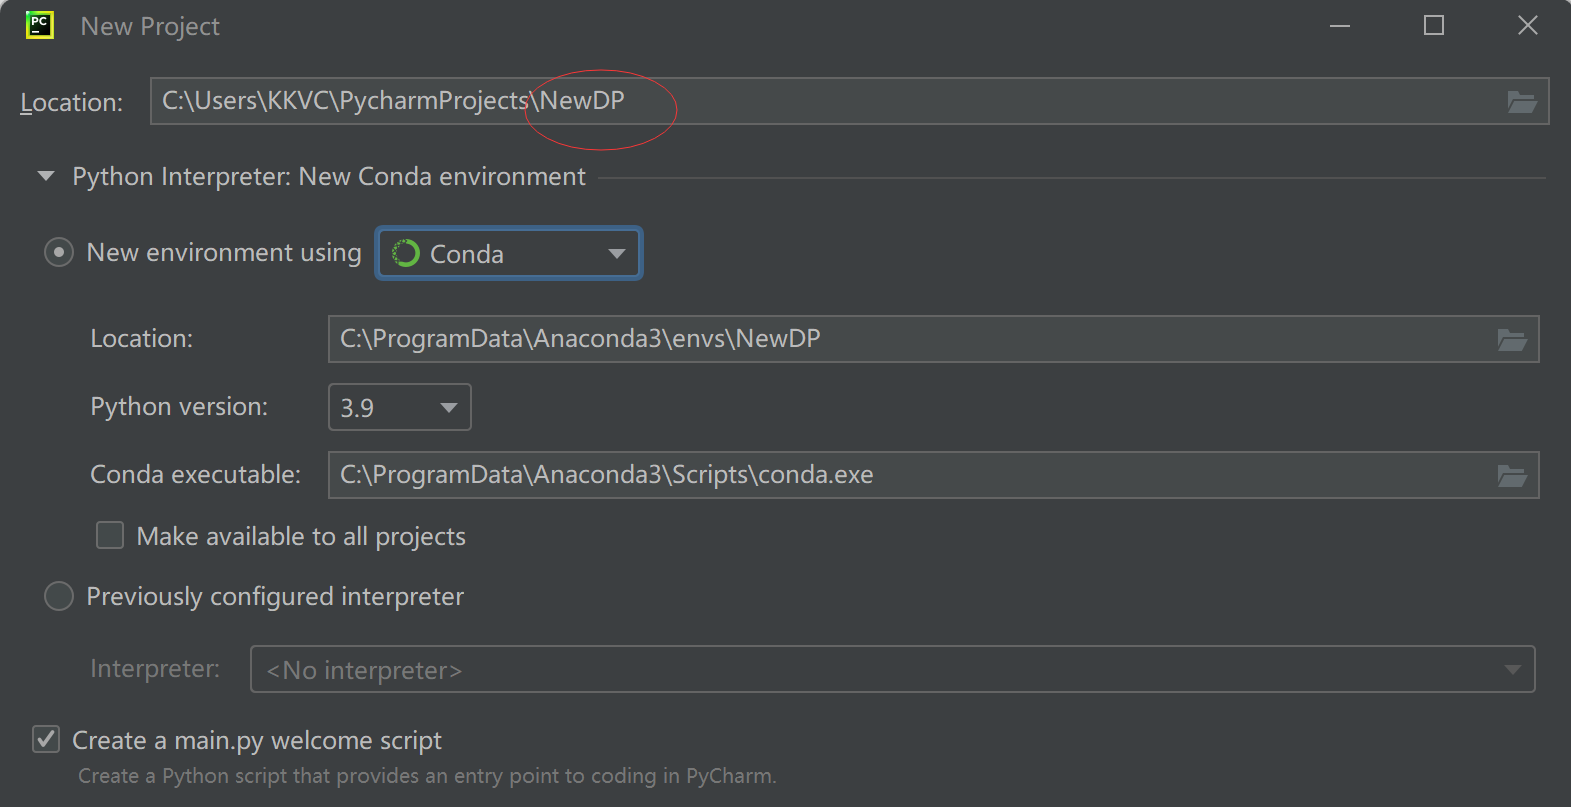The image size is (1571, 807).
Task: Click the Conda executable label
Action: pos(195,475)
